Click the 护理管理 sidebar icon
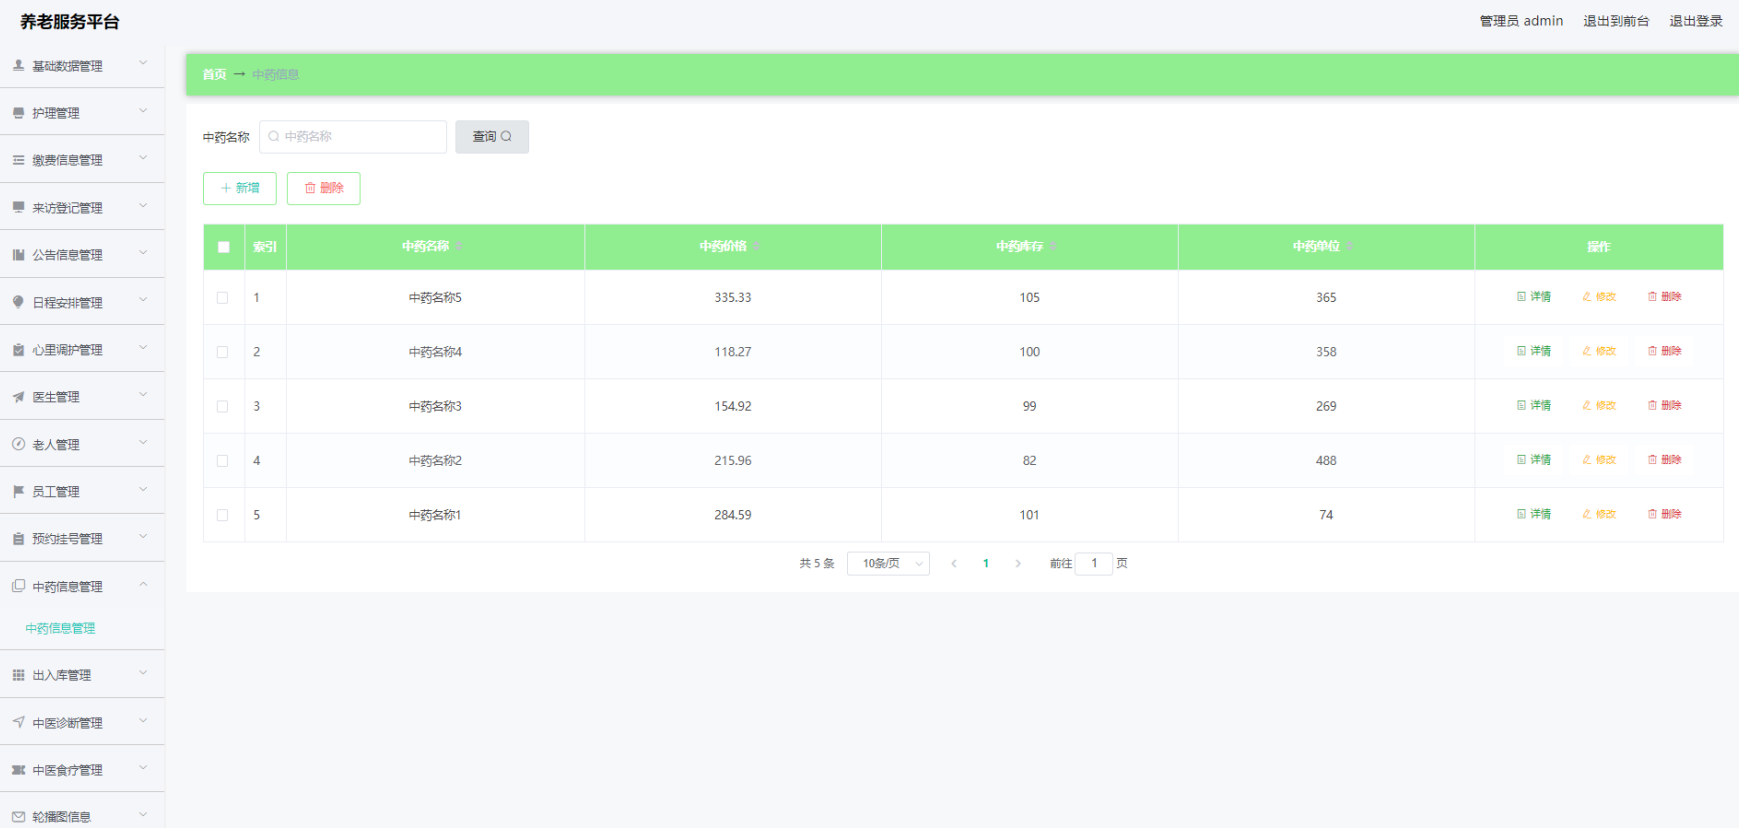The image size is (1739, 828). click(18, 113)
